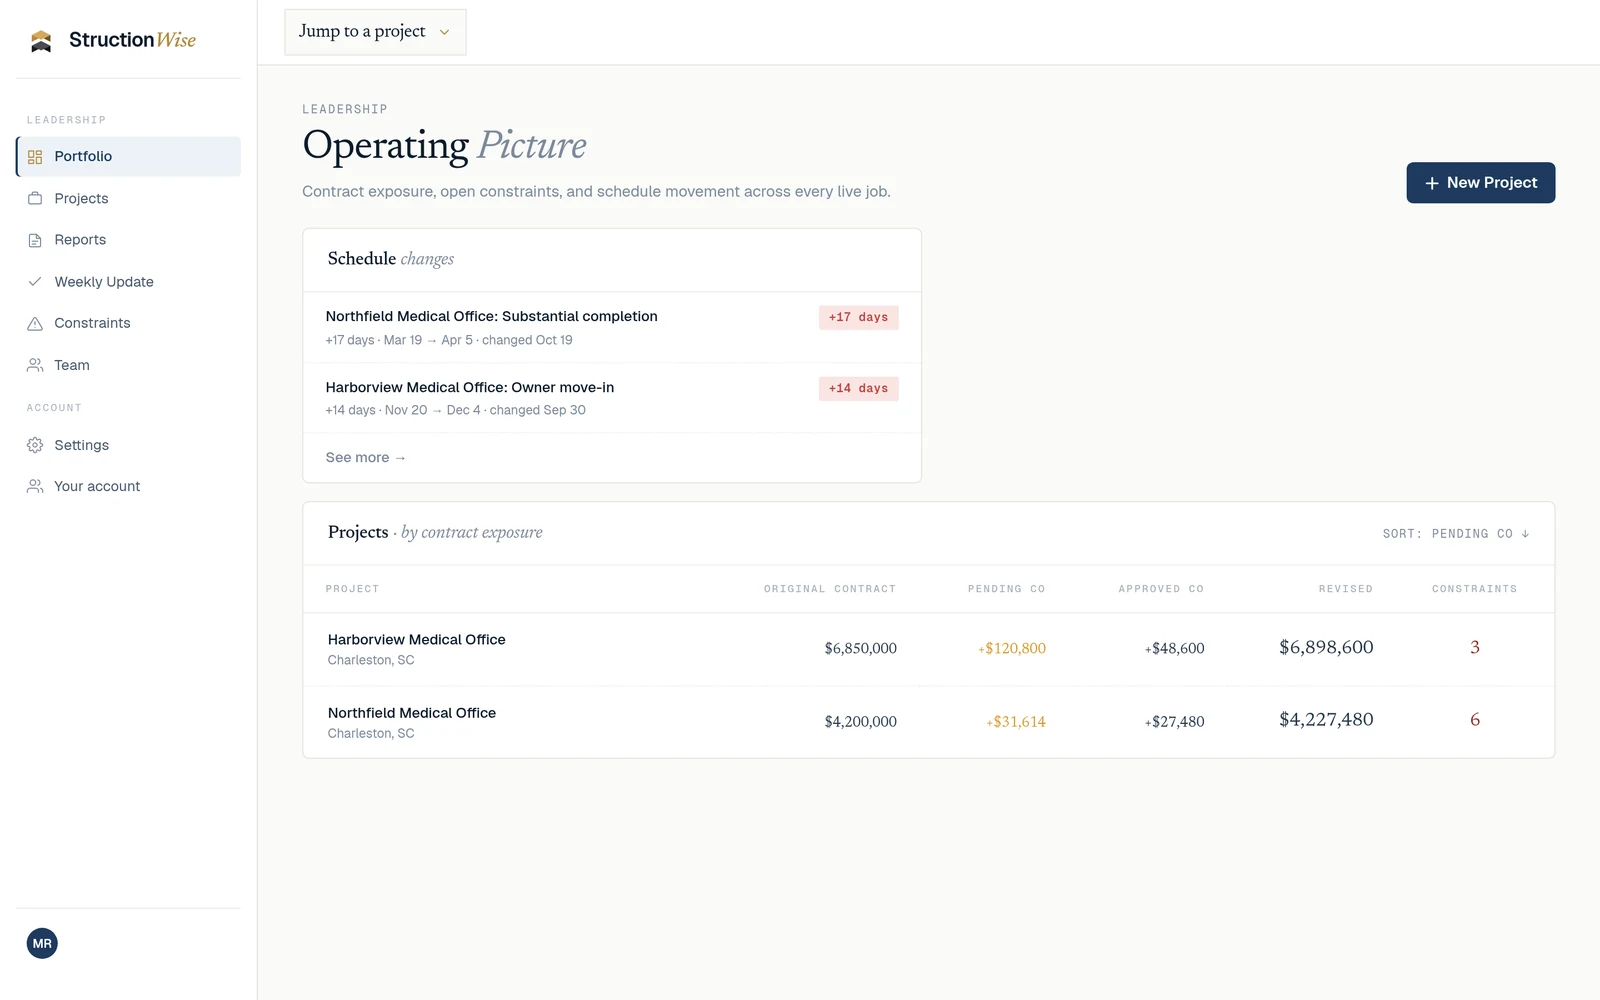Click the Constraints column header in the table
The image size is (1600, 1000).
1474,589
